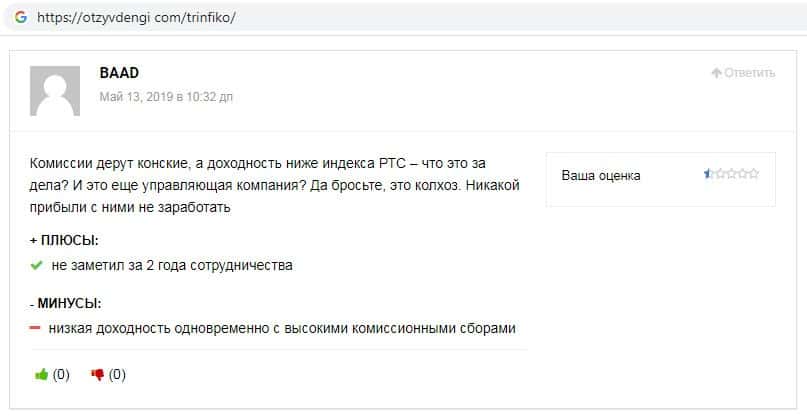Click the Google icon in the address bar
This screenshot has height=420, width=807.
pos(20,18)
